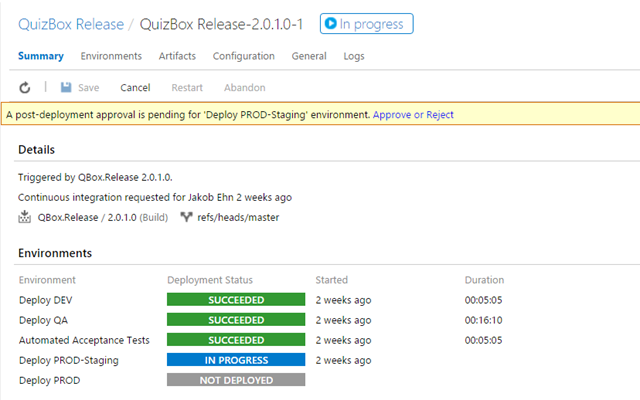640x400 pixels.
Task: Click Cancel in the toolbar
Action: [x=135, y=88]
